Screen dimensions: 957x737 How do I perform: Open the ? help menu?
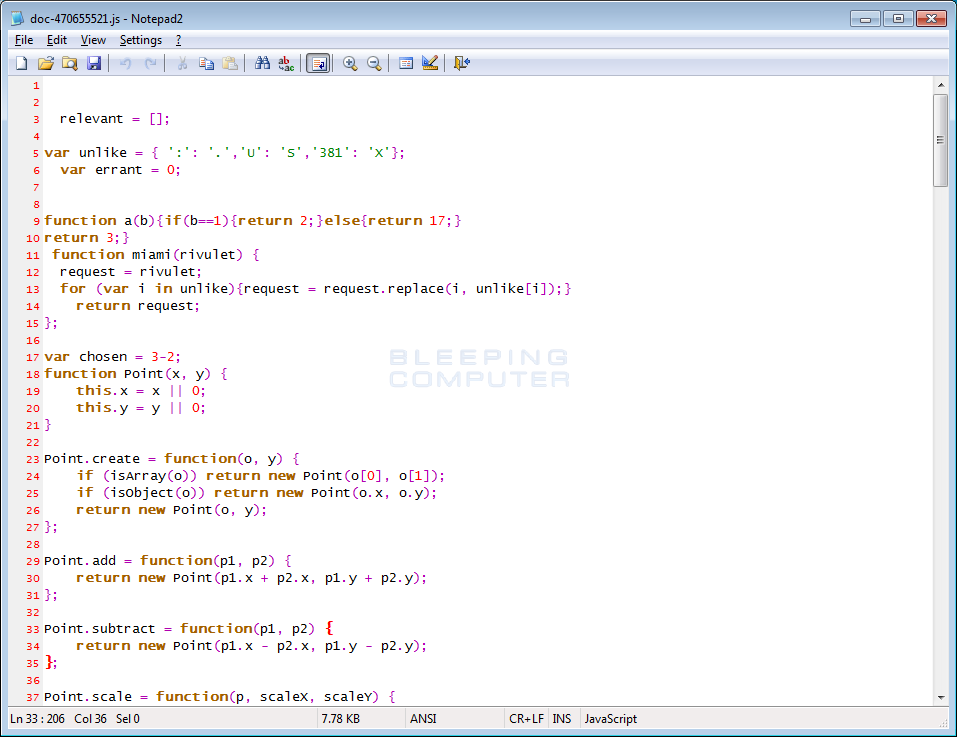tap(178, 40)
